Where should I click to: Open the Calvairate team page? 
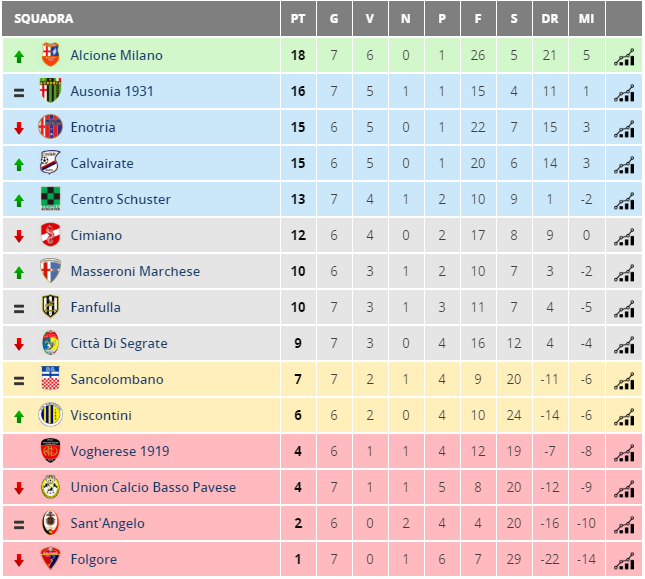pyautogui.click(x=102, y=163)
